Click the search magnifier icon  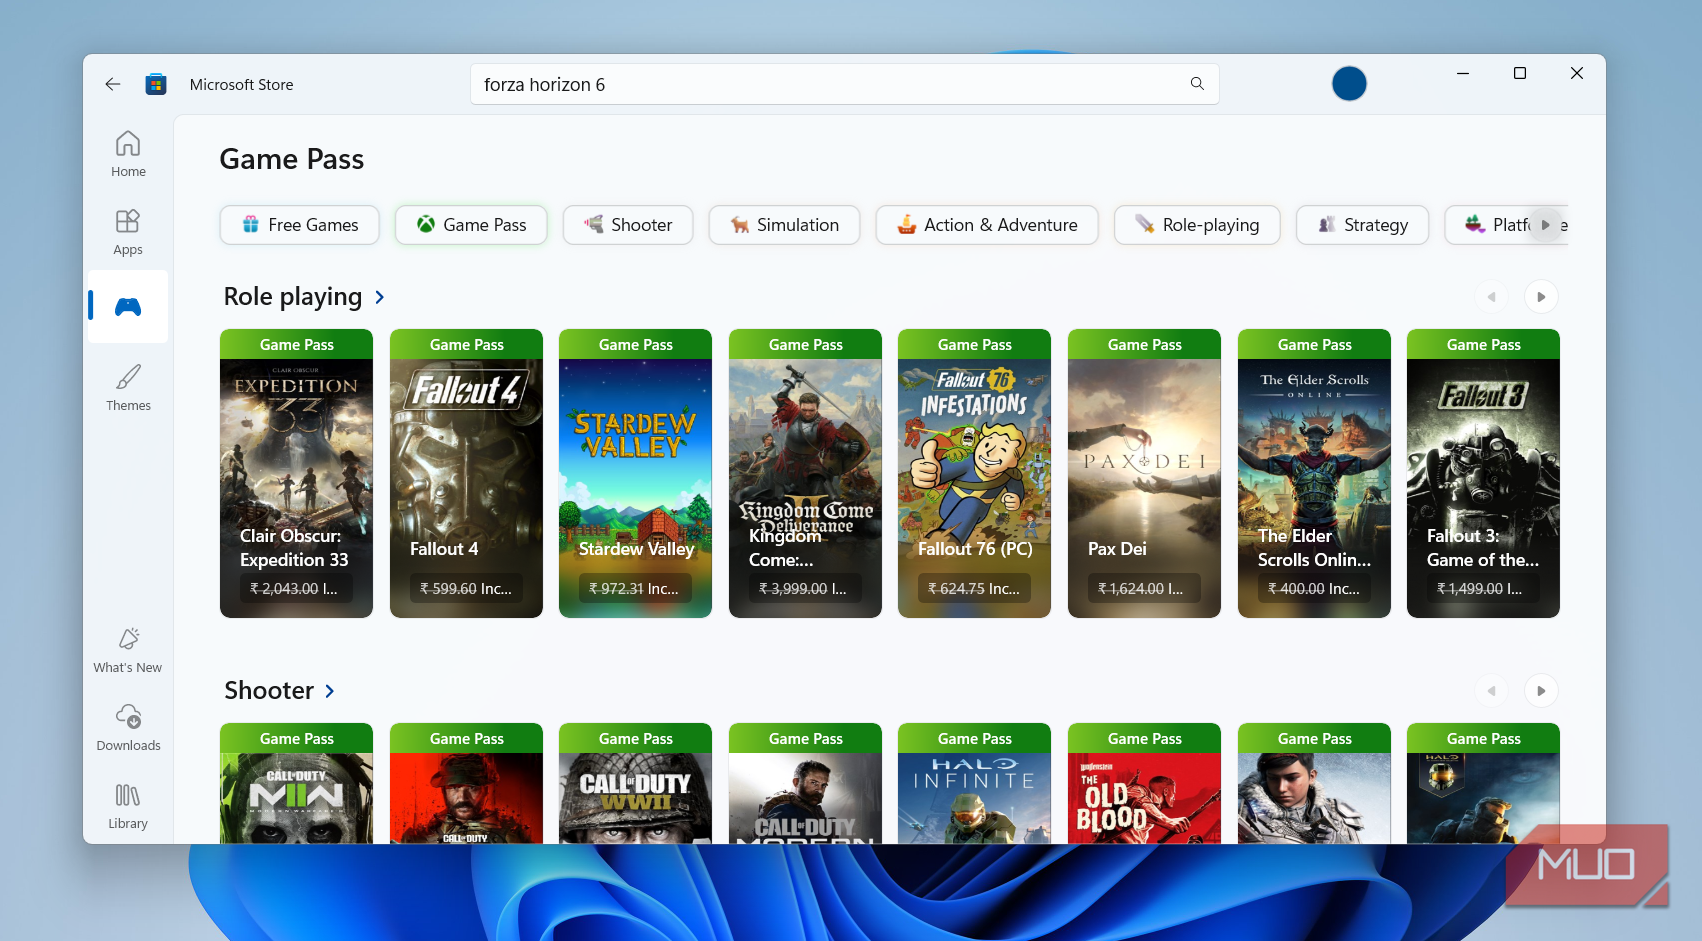point(1197,84)
